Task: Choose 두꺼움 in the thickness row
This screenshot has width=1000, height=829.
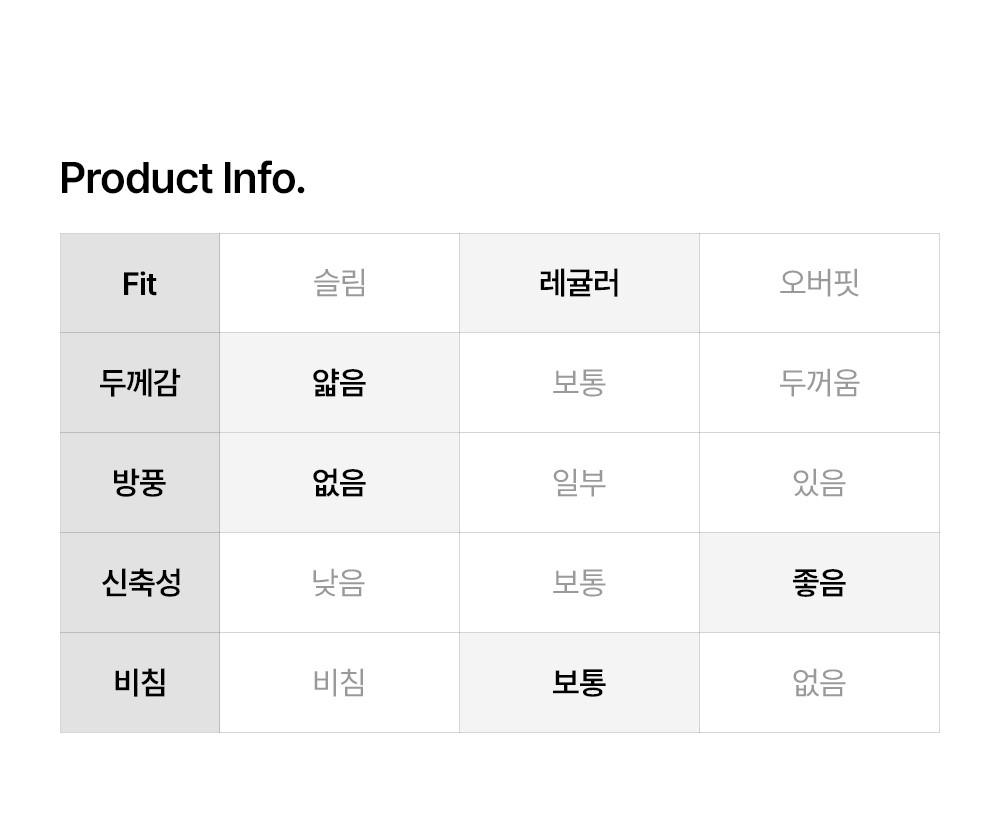Action: coord(819,383)
